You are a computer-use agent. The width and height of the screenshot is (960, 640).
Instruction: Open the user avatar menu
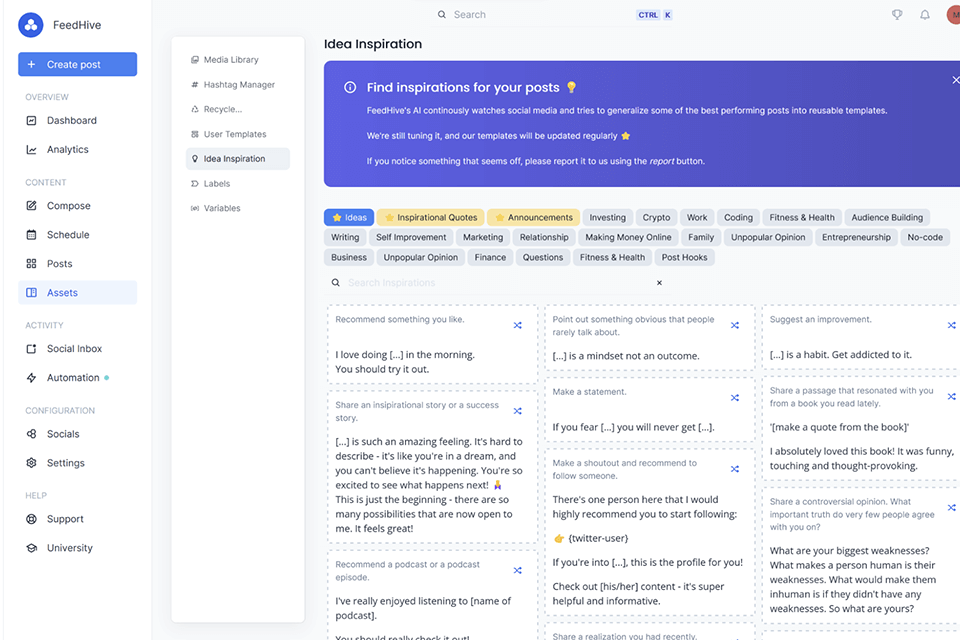tap(953, 15)
